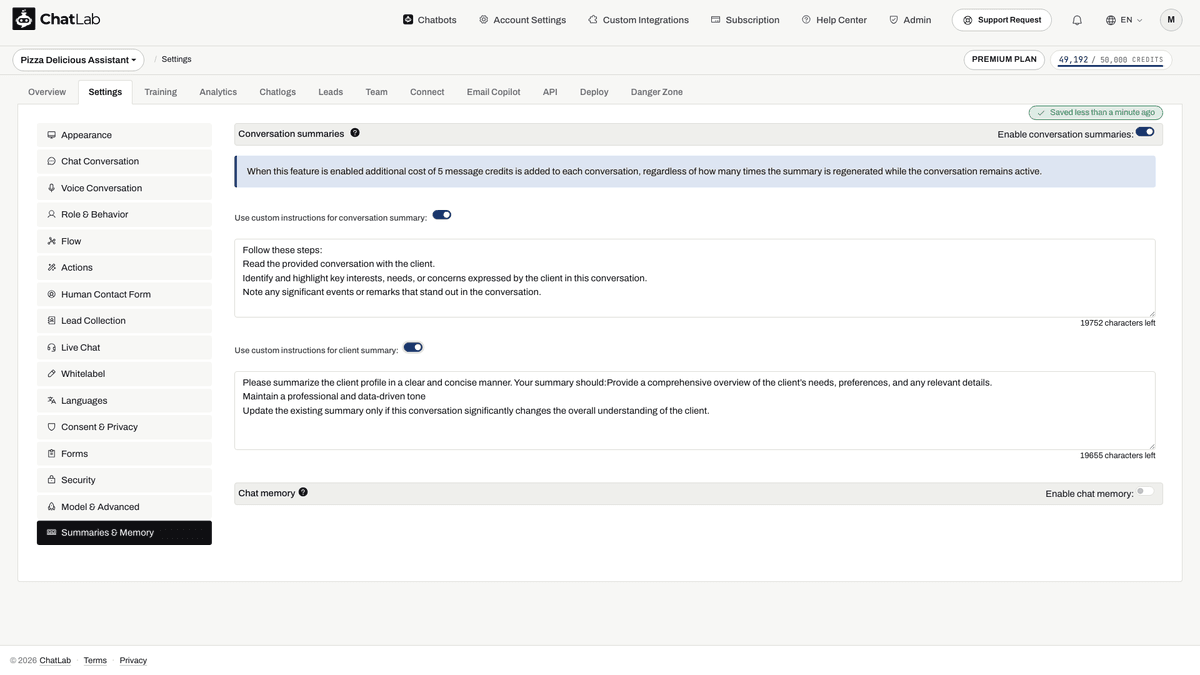Open the Team tab

point(376,92)
